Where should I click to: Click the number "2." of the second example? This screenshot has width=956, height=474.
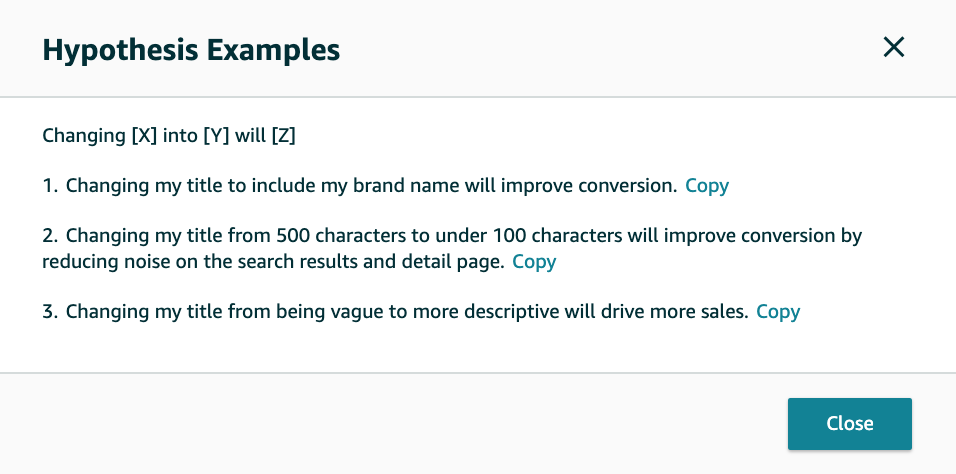tap(51, 236)
